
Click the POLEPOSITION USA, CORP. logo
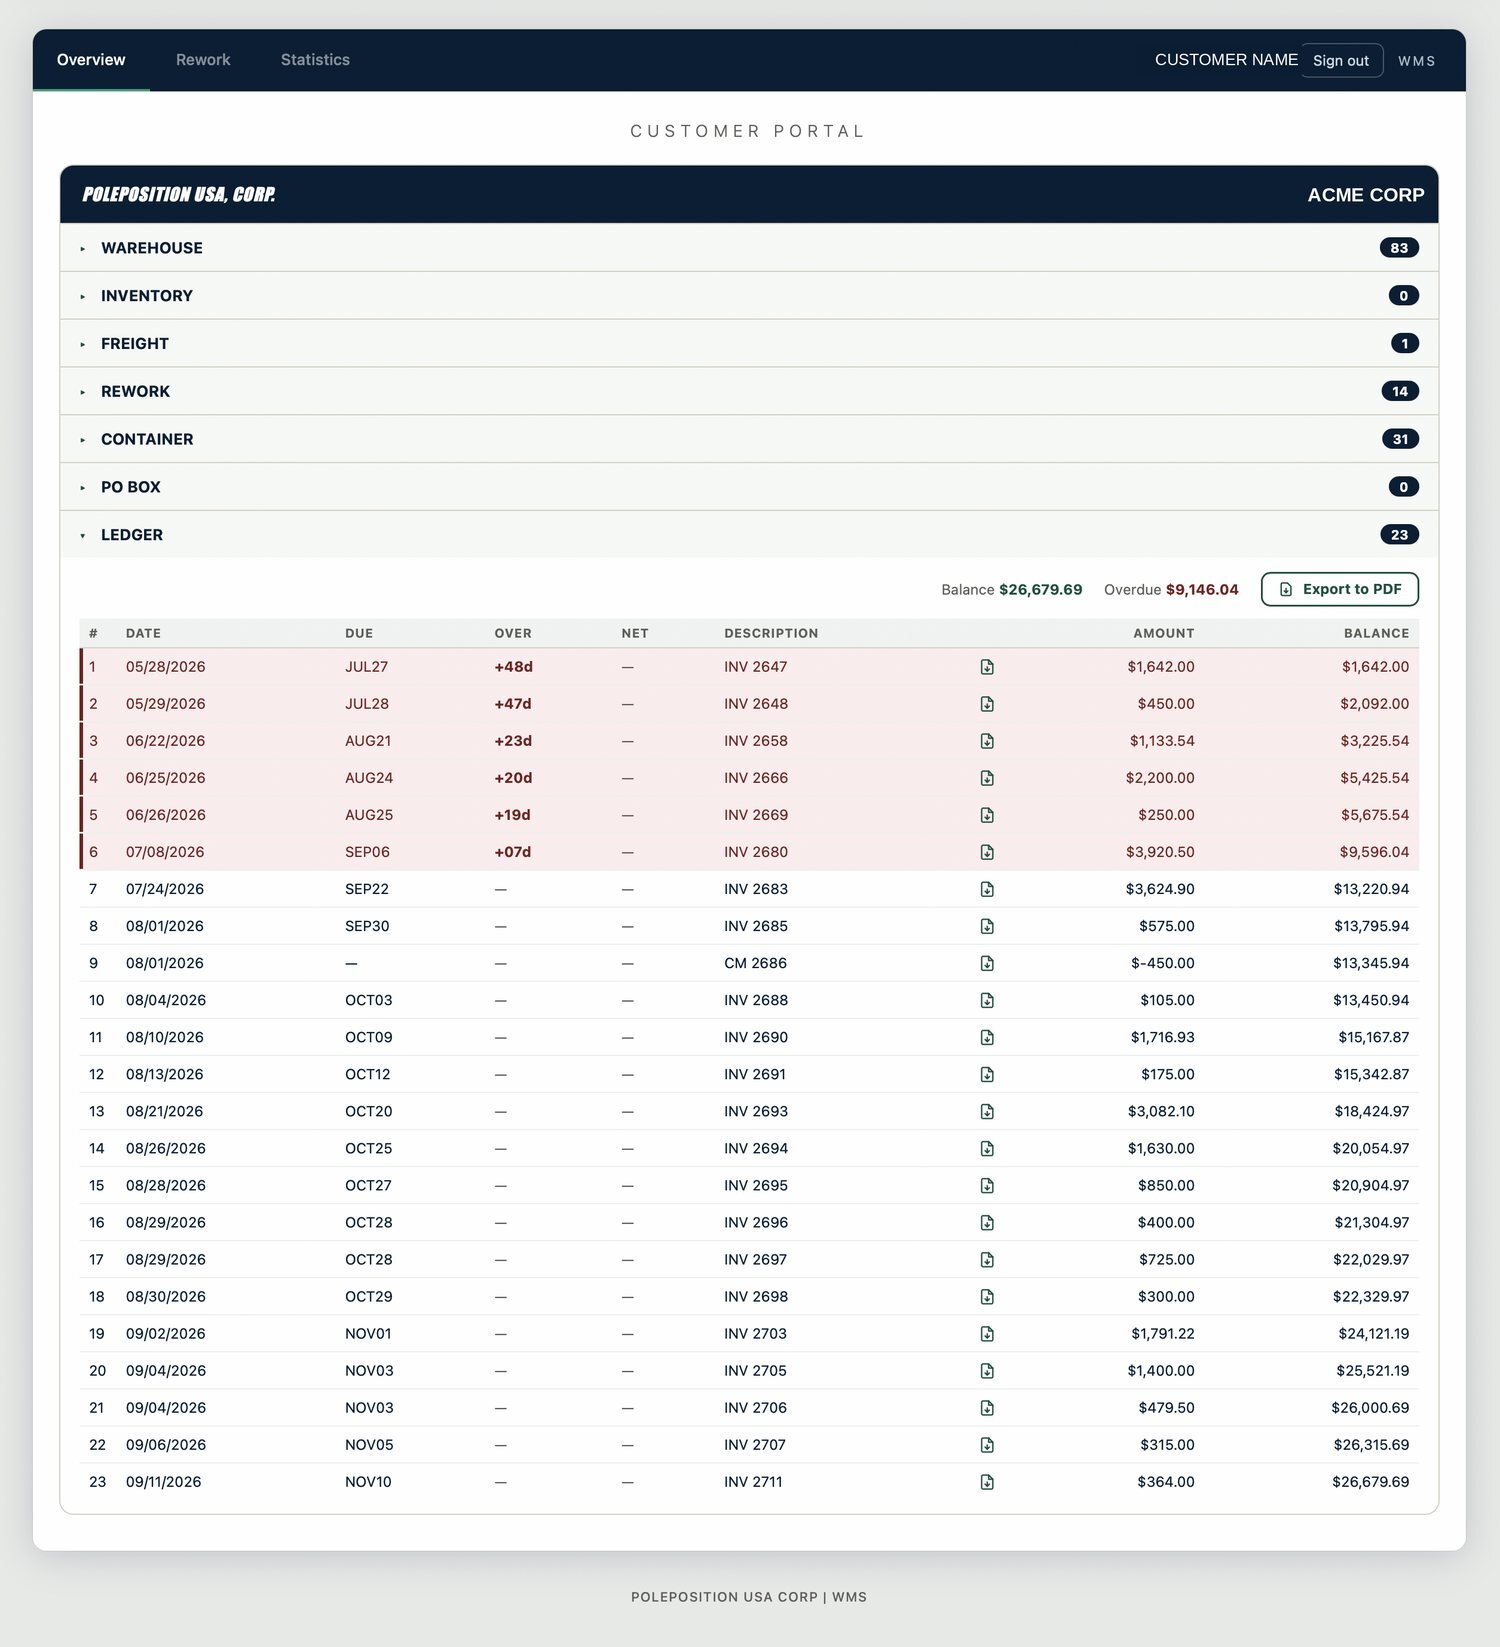pos(179,194)
